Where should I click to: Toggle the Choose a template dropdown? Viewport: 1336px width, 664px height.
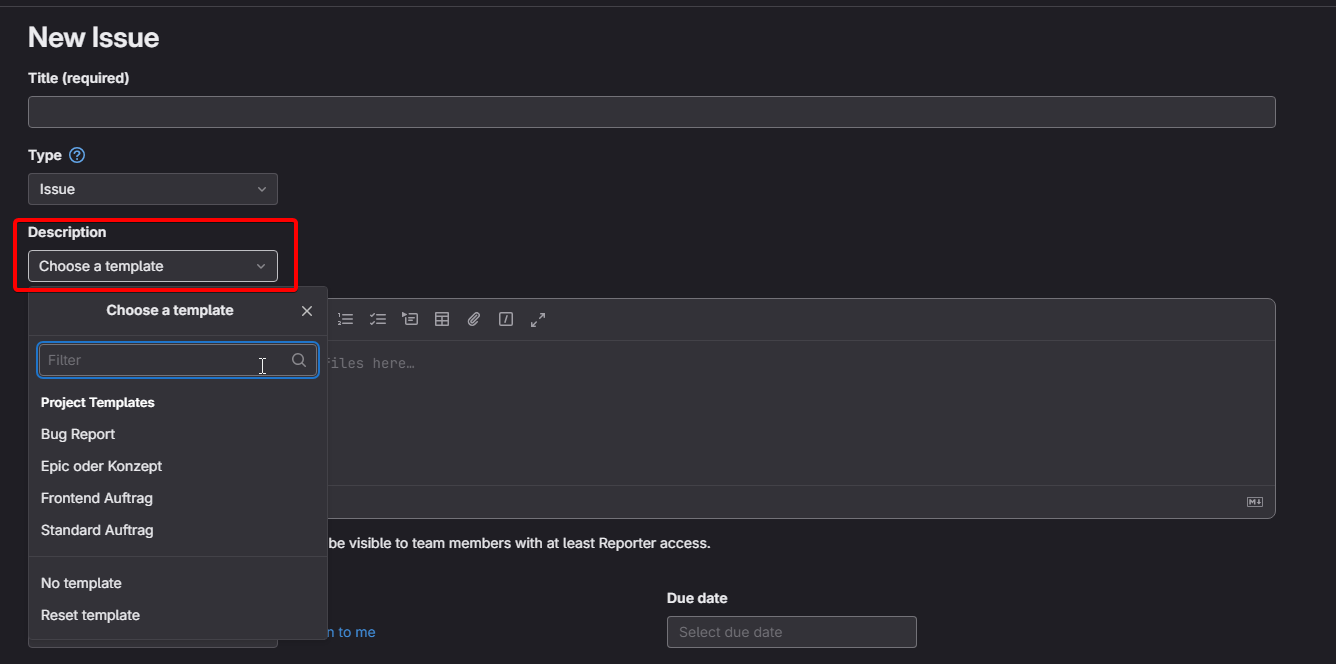click(x=153, y=266)
